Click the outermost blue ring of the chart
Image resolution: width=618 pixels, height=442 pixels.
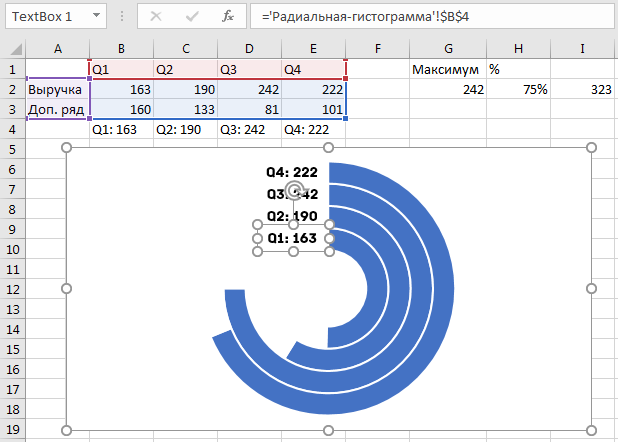443,289
